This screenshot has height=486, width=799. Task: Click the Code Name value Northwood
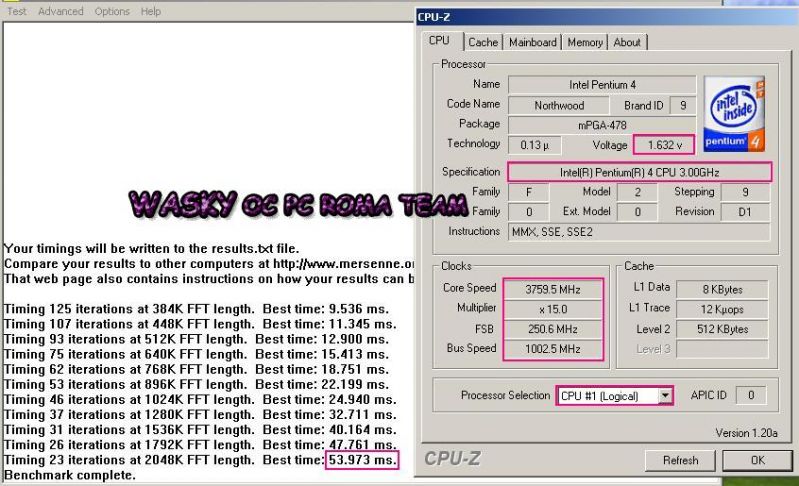point(558,105)
